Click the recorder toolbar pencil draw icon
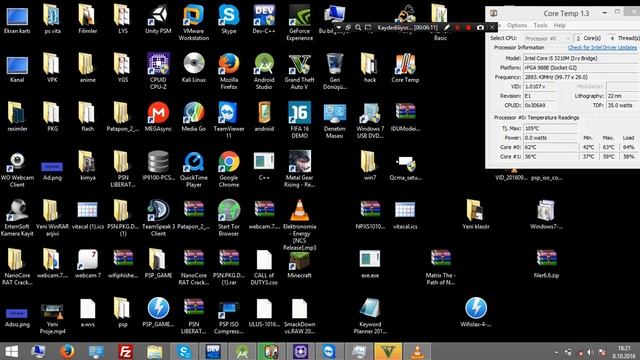The height and width of the screenshot is (360, 640). point(447,27)
